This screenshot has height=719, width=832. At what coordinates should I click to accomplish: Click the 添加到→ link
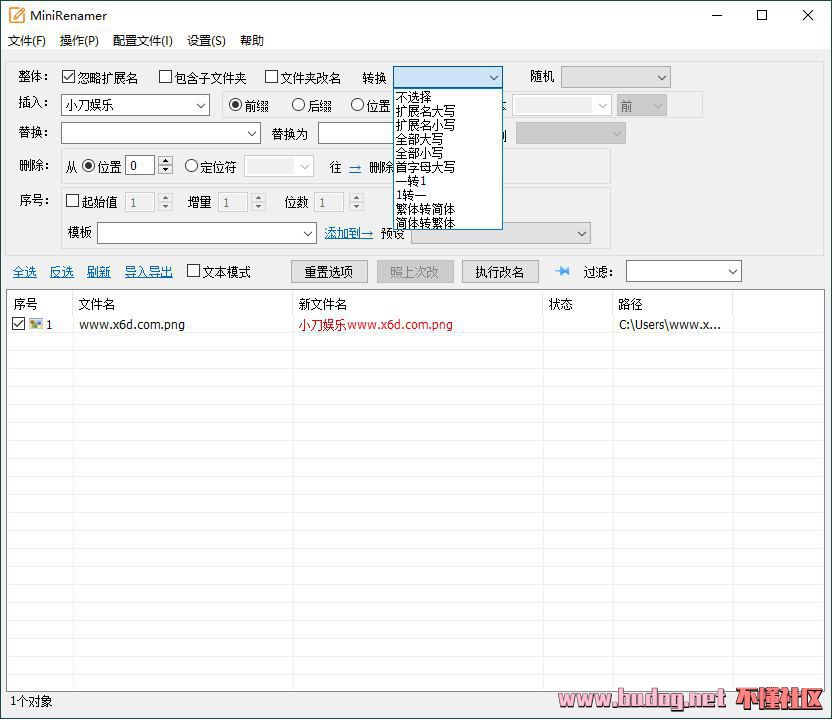(x=349, y=233)
